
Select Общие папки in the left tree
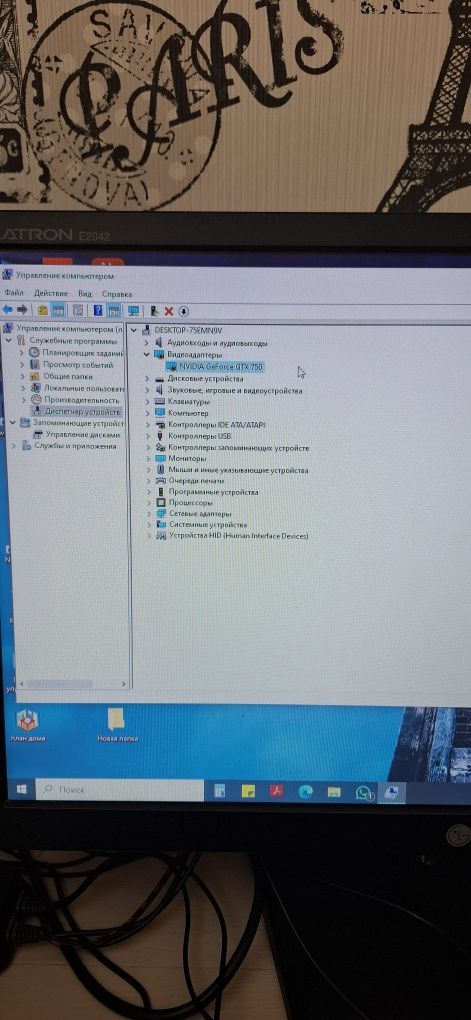[68, 376]
